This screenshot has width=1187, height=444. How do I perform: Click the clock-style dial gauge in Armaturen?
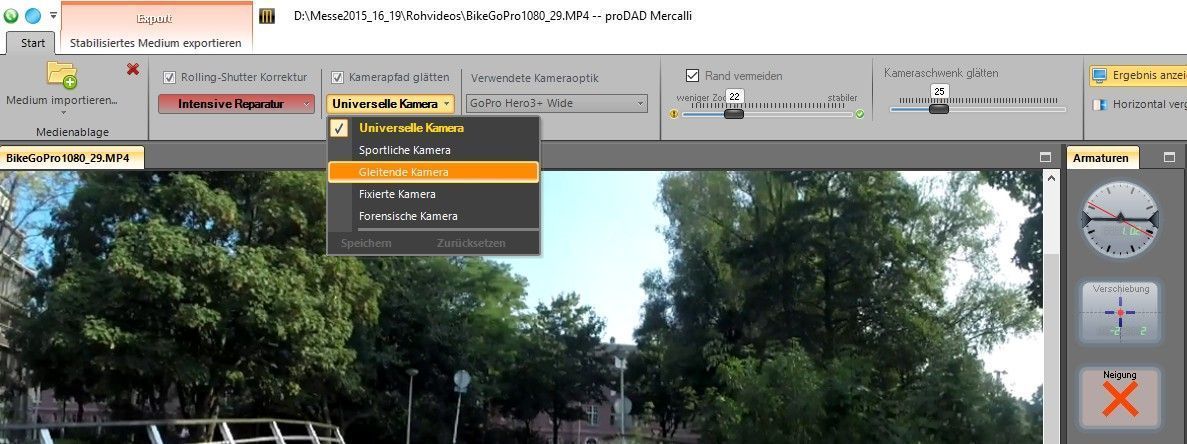coord(1120,219)
